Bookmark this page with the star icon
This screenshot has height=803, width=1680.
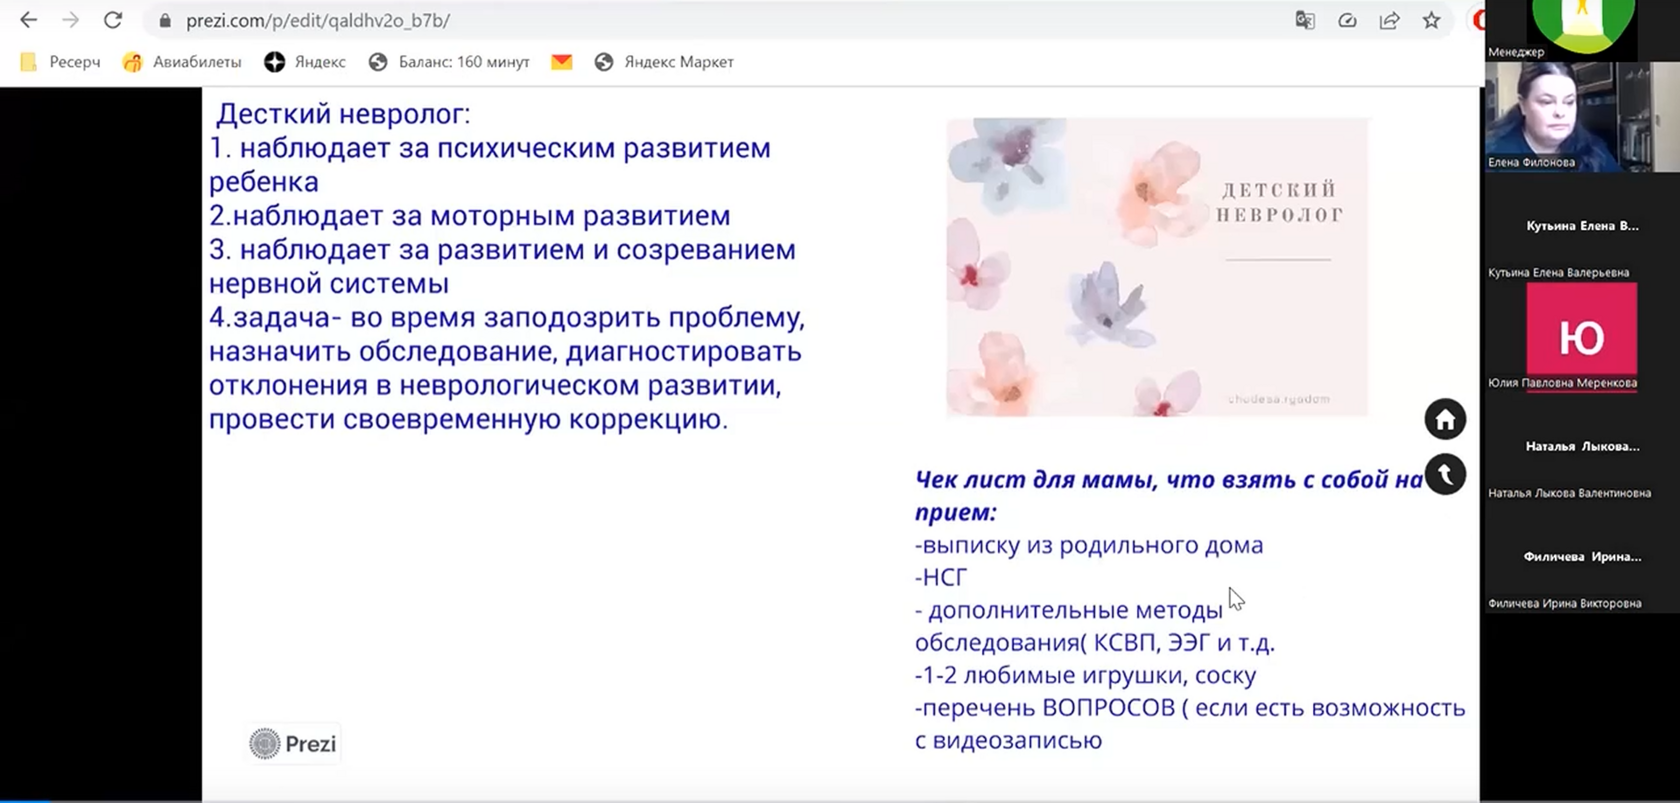pyautogui.click(x=1431, y=20)
